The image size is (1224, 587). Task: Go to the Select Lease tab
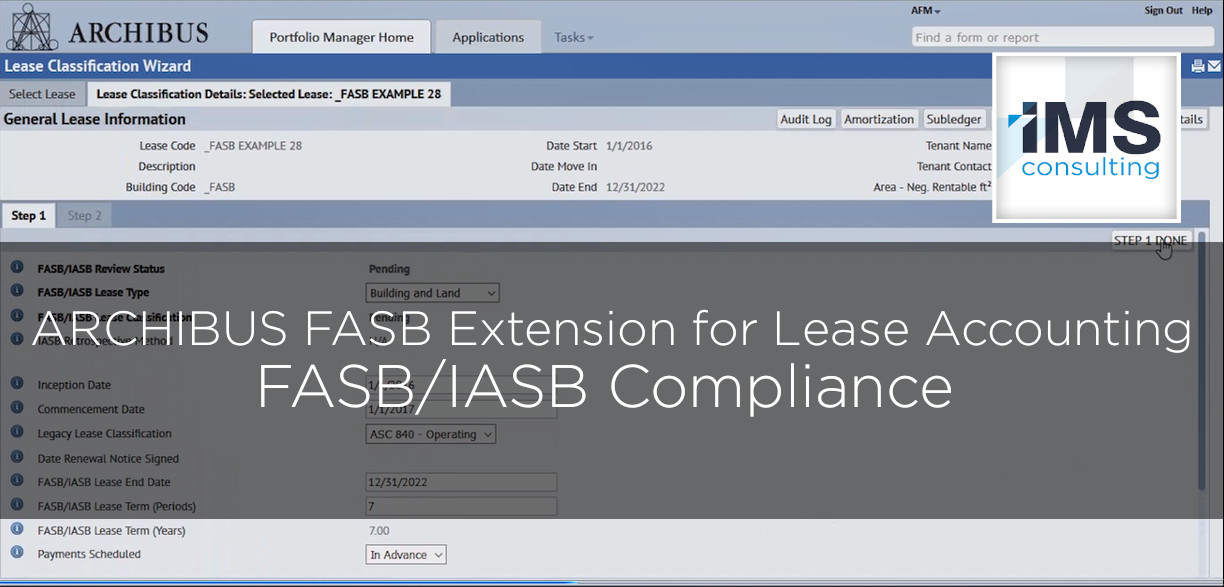coord(42,94)
